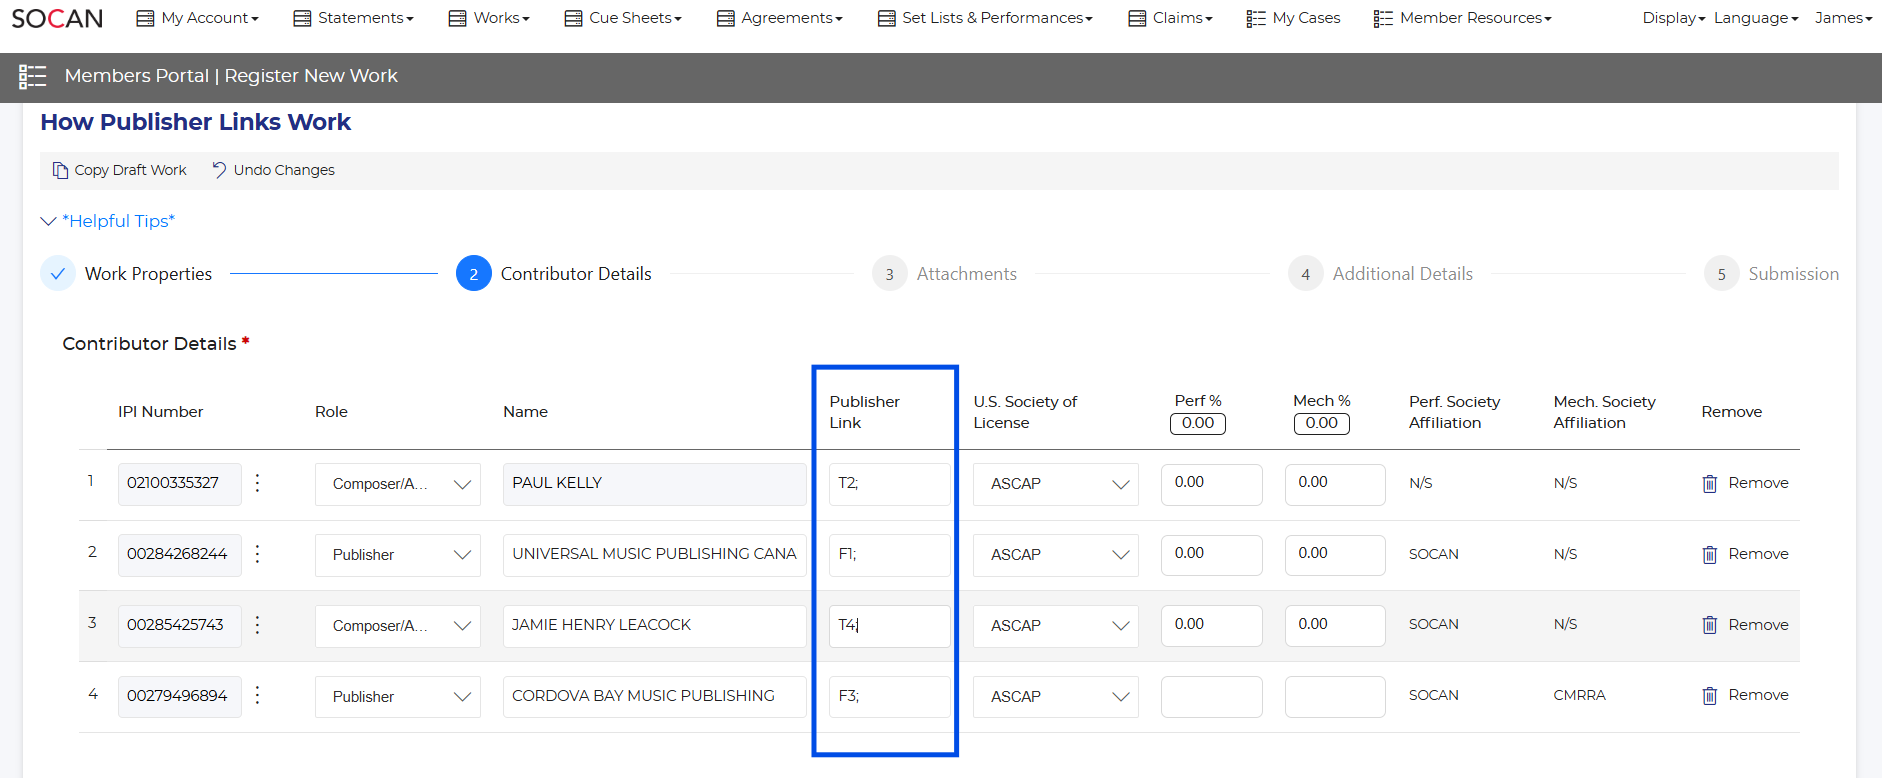Click three-dot options for Cordova Bay Music row
The image size is (1882, 778).
pyautogui.click(x=258, y=696)
